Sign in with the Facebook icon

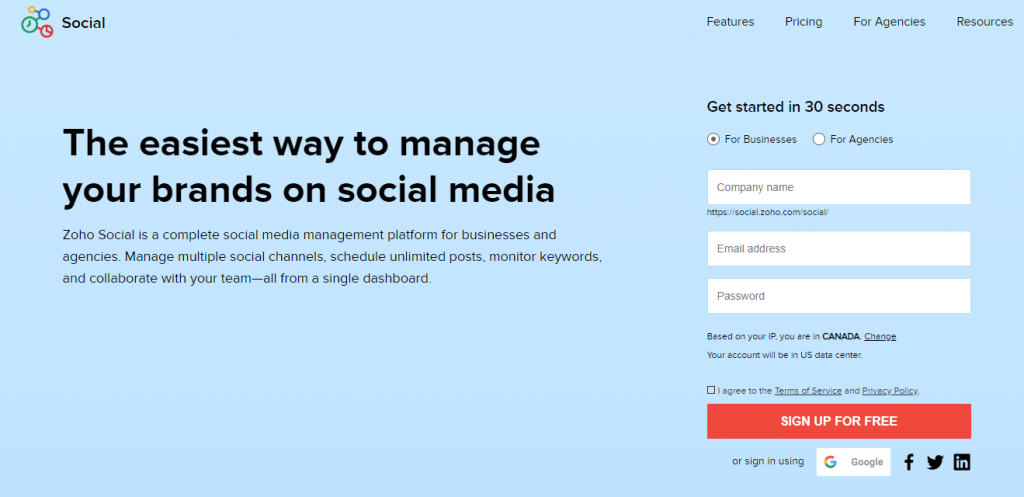908,462
